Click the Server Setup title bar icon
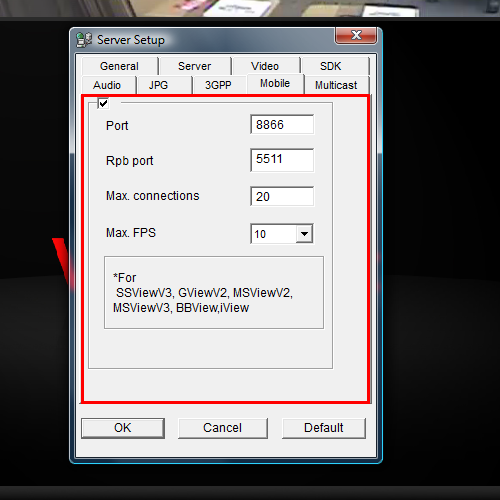The image size is (500, 500). [x=84, y=40]
